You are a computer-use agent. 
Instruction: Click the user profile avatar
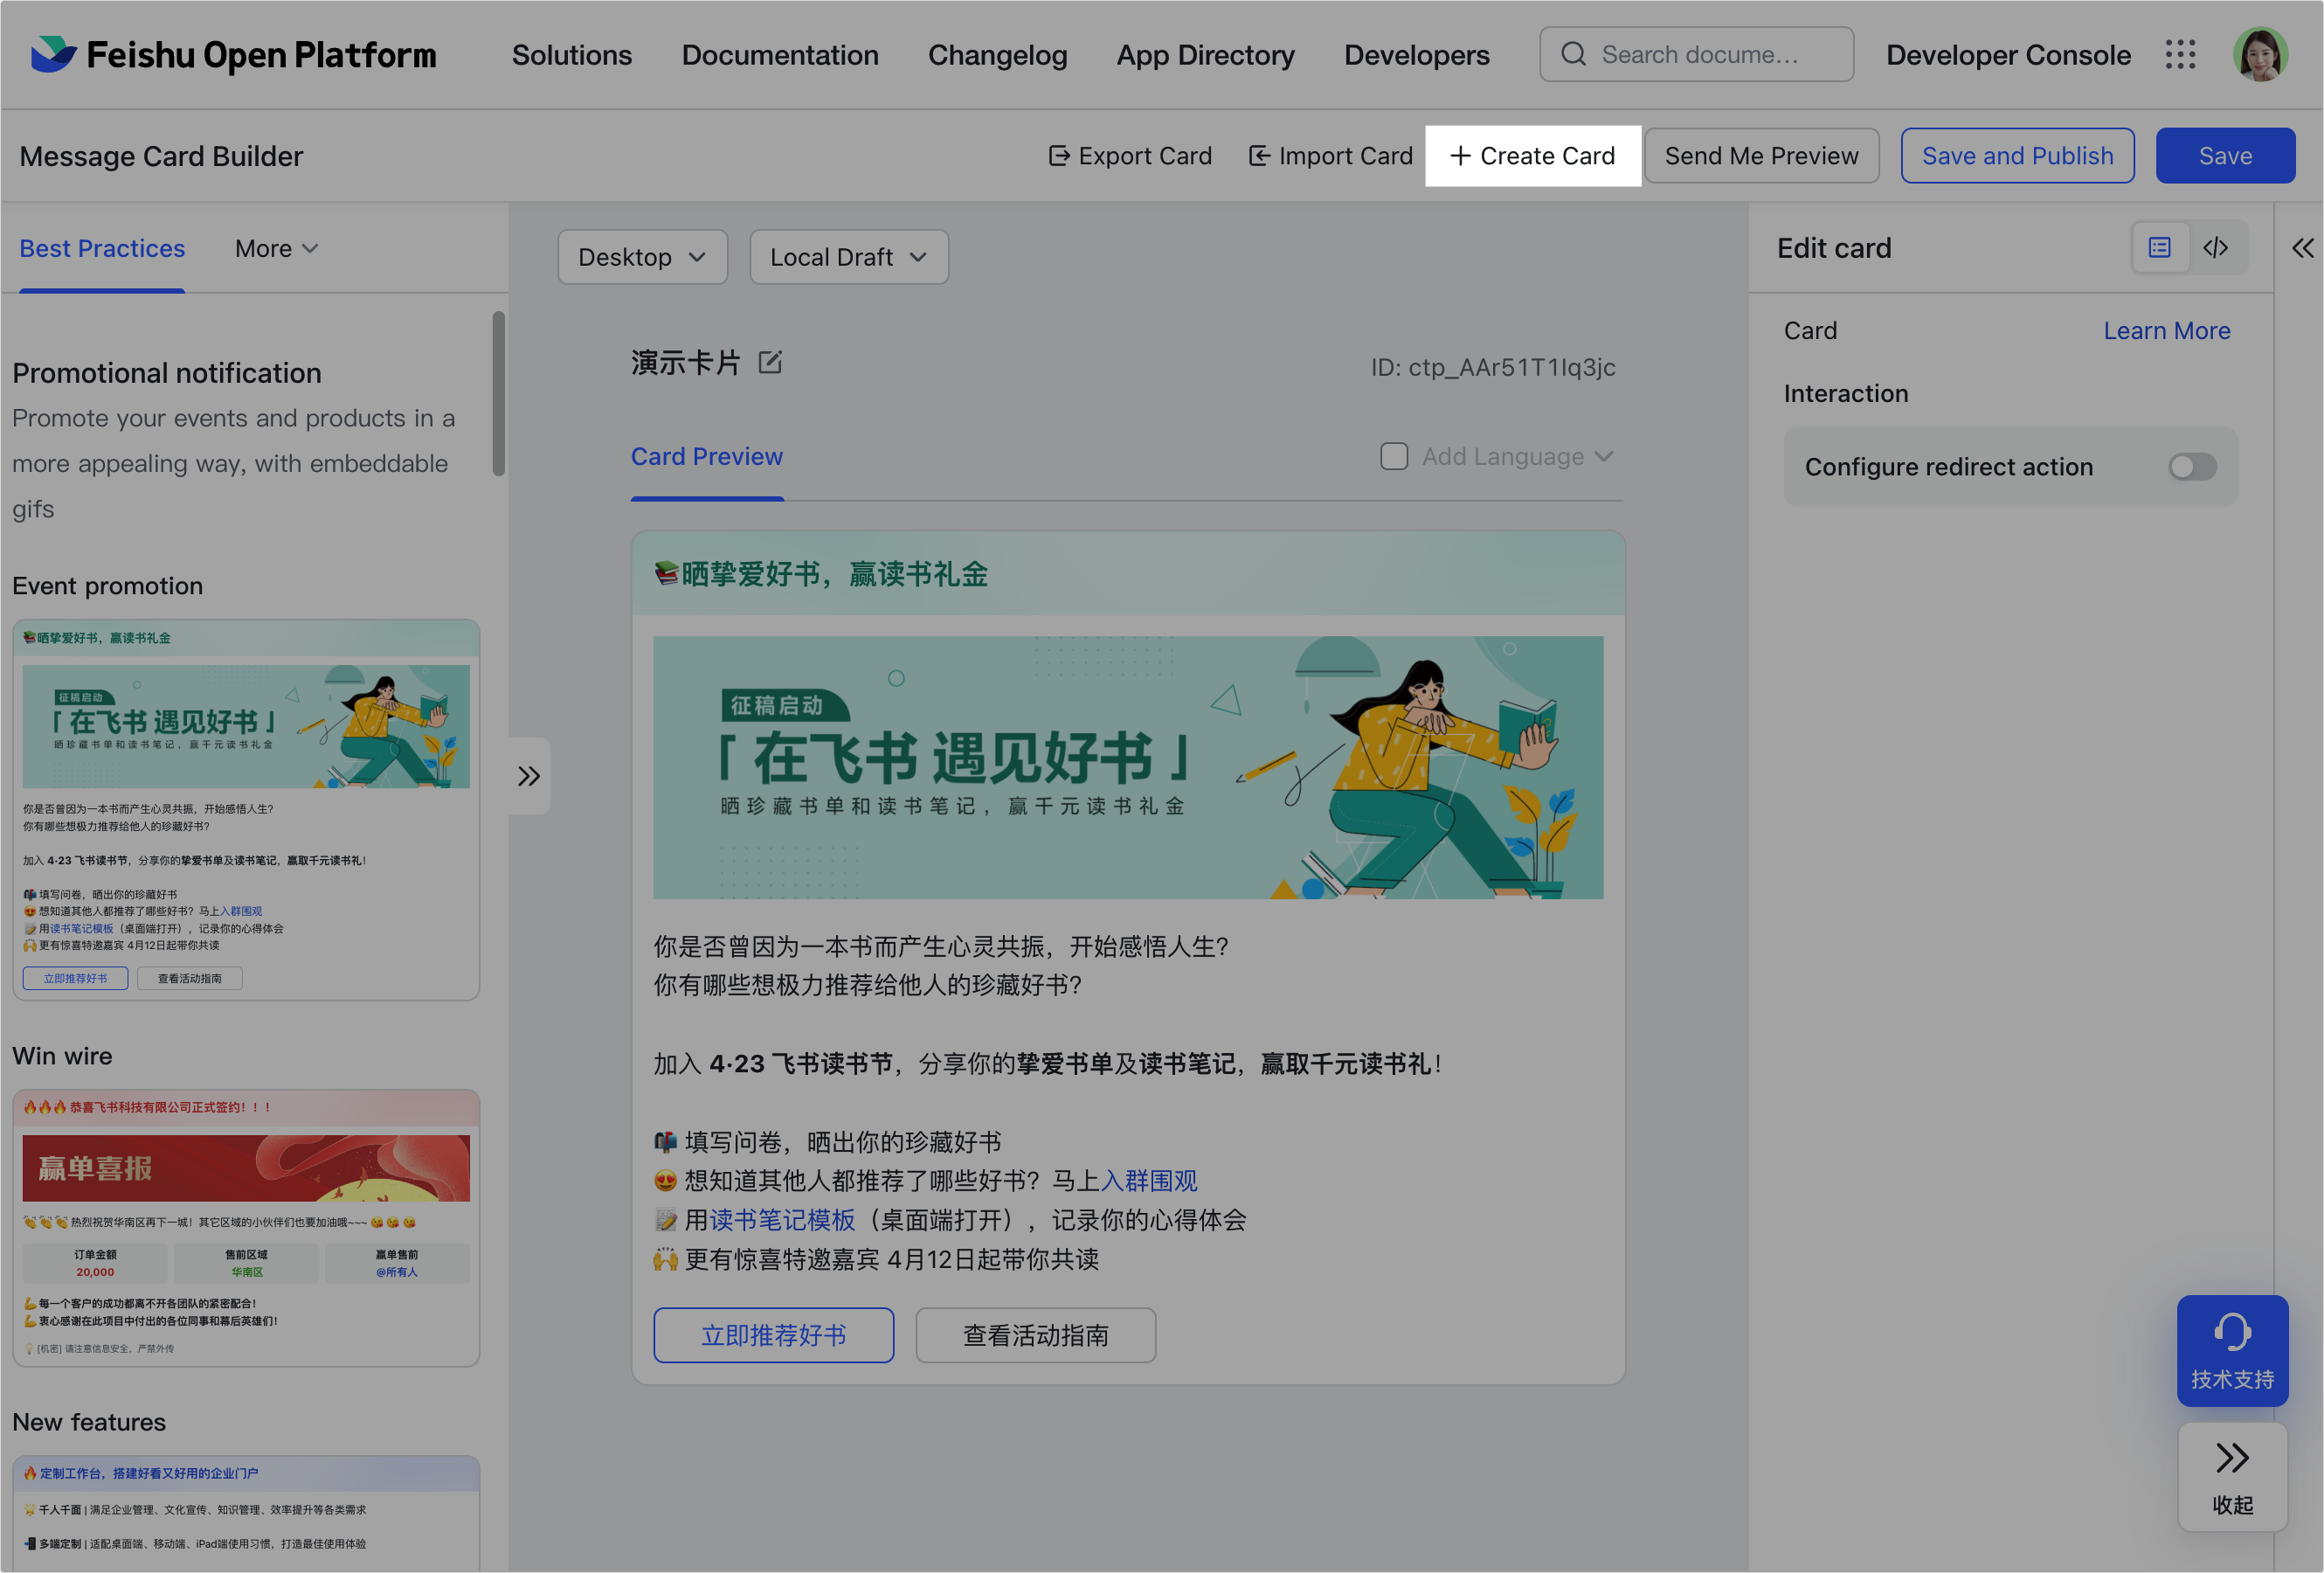point(2261,55)
